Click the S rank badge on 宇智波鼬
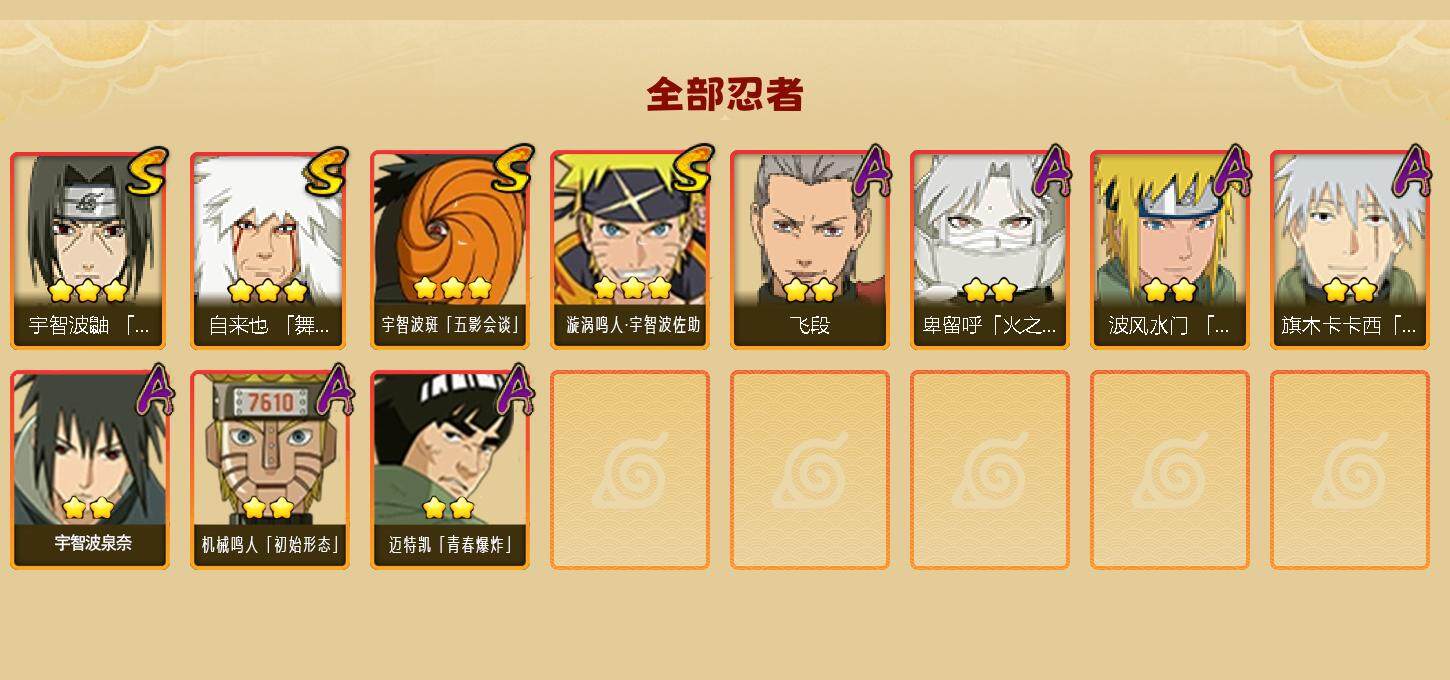 (x=148, y=171)
